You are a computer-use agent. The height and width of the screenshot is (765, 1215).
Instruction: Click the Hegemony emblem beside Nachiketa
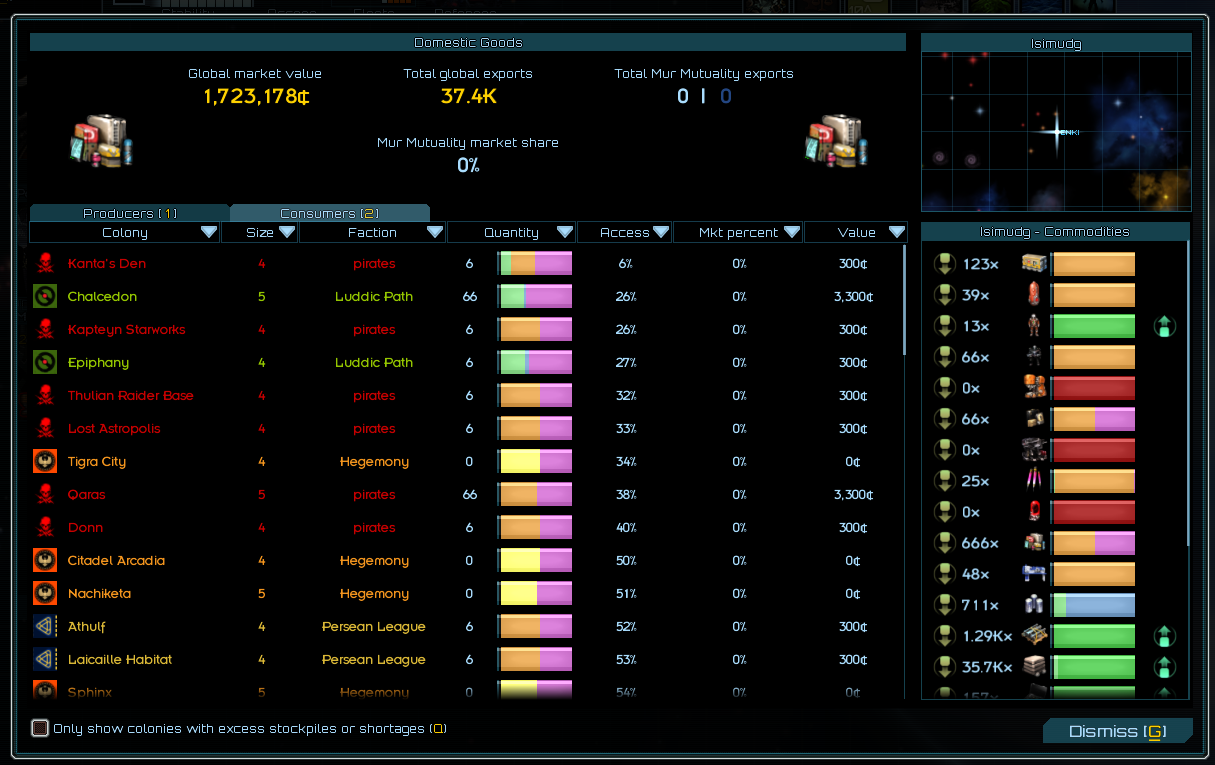click(x=44, y=594)
